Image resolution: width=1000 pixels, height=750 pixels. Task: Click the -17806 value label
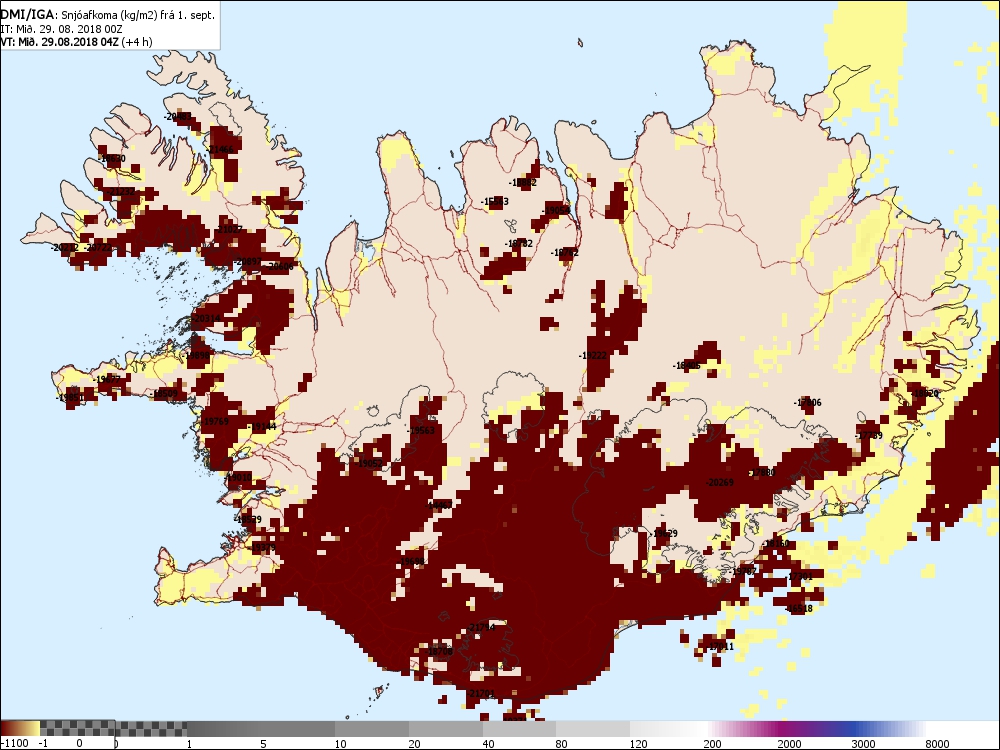[807, 402]
